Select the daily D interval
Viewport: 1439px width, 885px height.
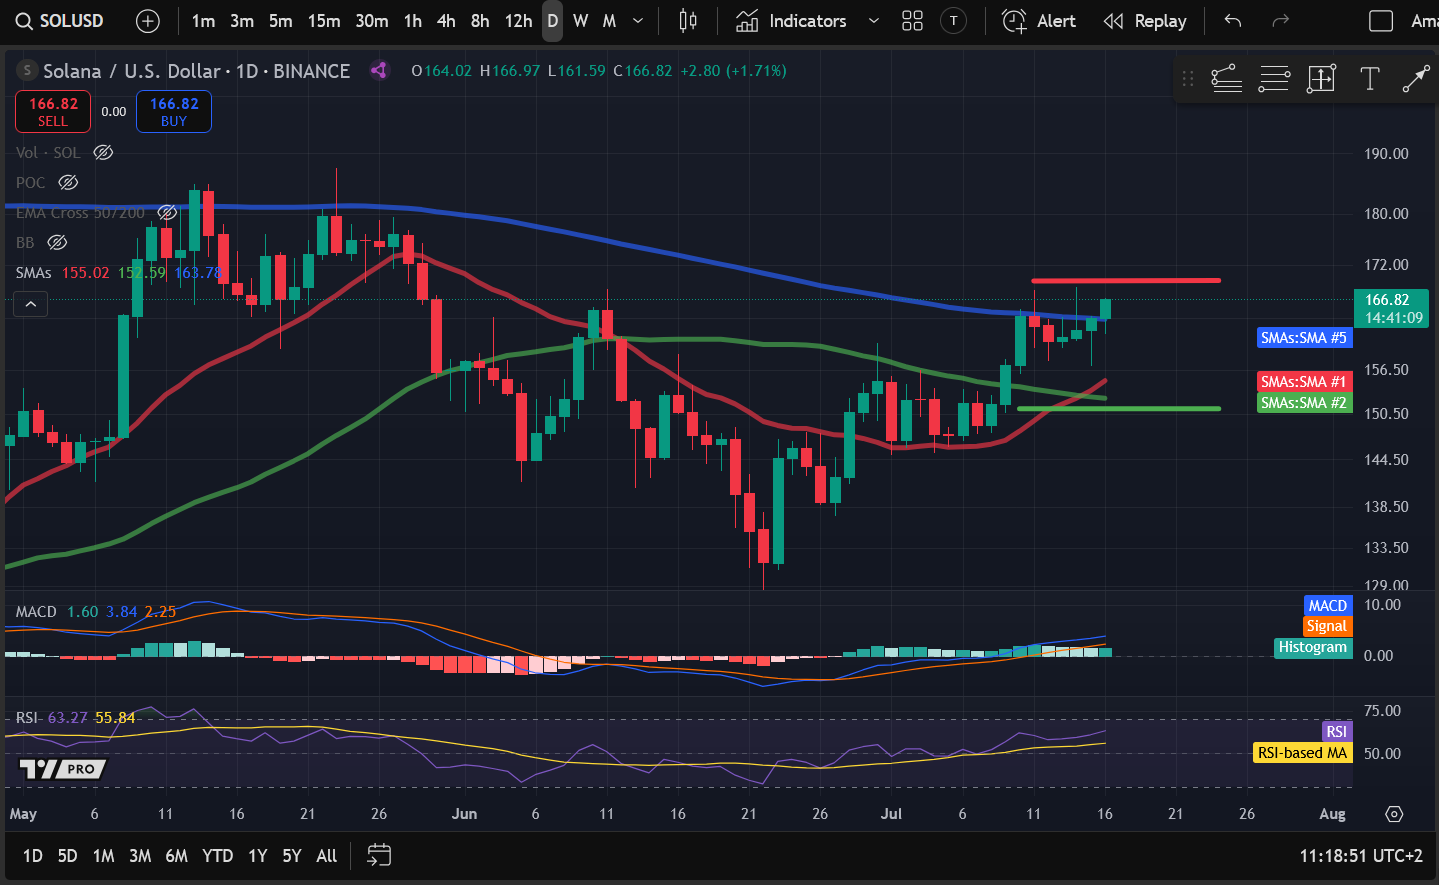[552, 21]
